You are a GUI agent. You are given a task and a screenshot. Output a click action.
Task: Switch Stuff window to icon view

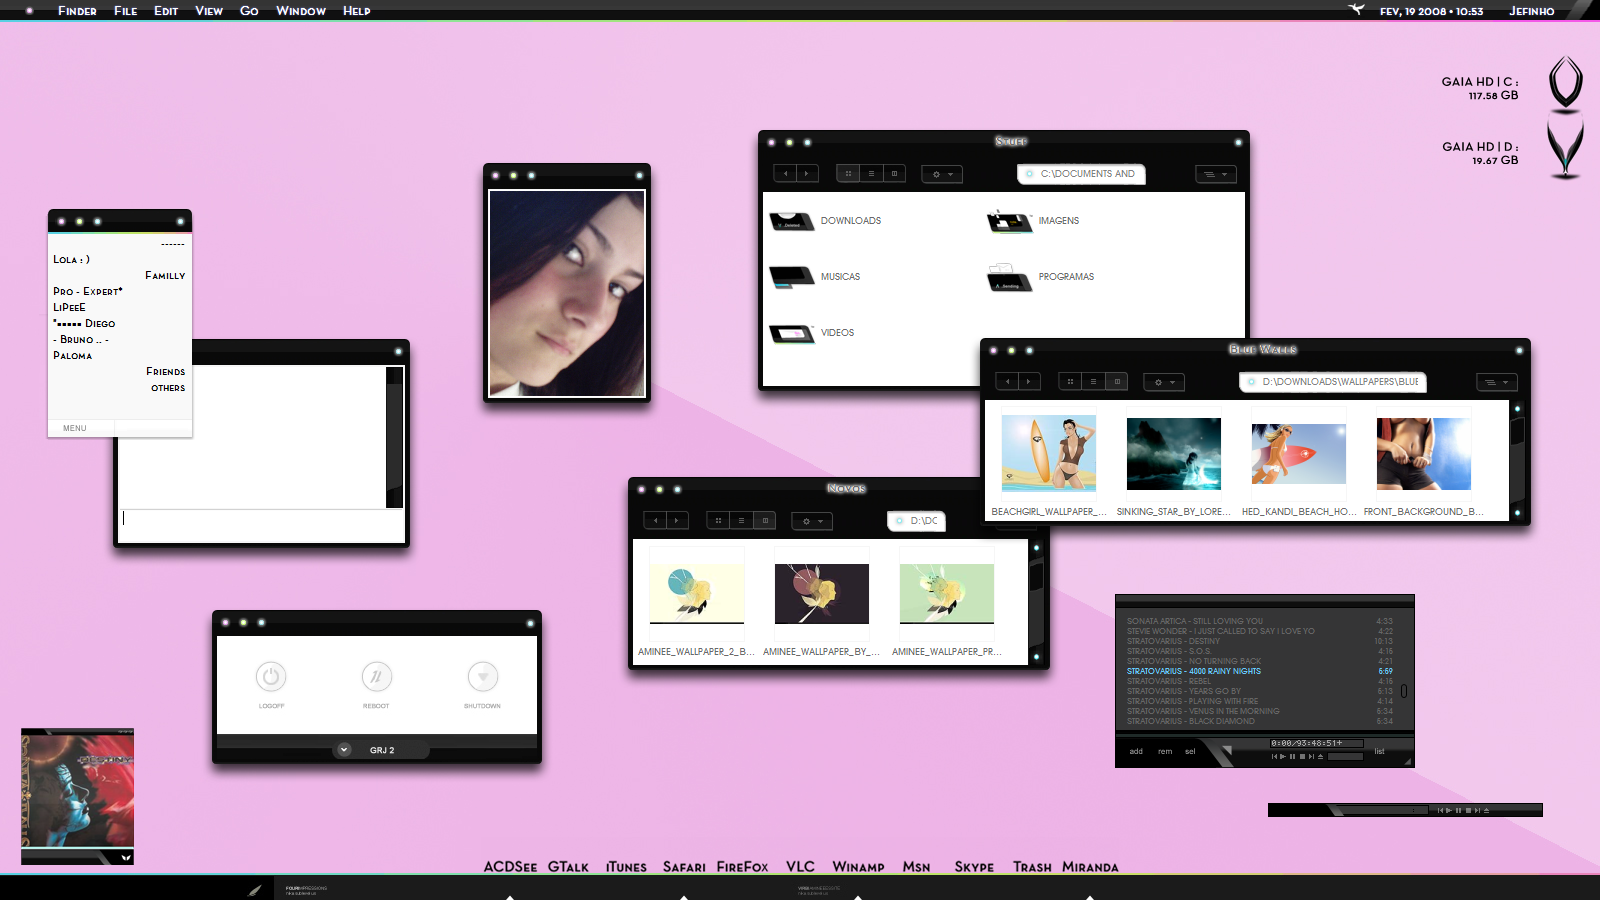pyautogui.click(x=848, y=174)
